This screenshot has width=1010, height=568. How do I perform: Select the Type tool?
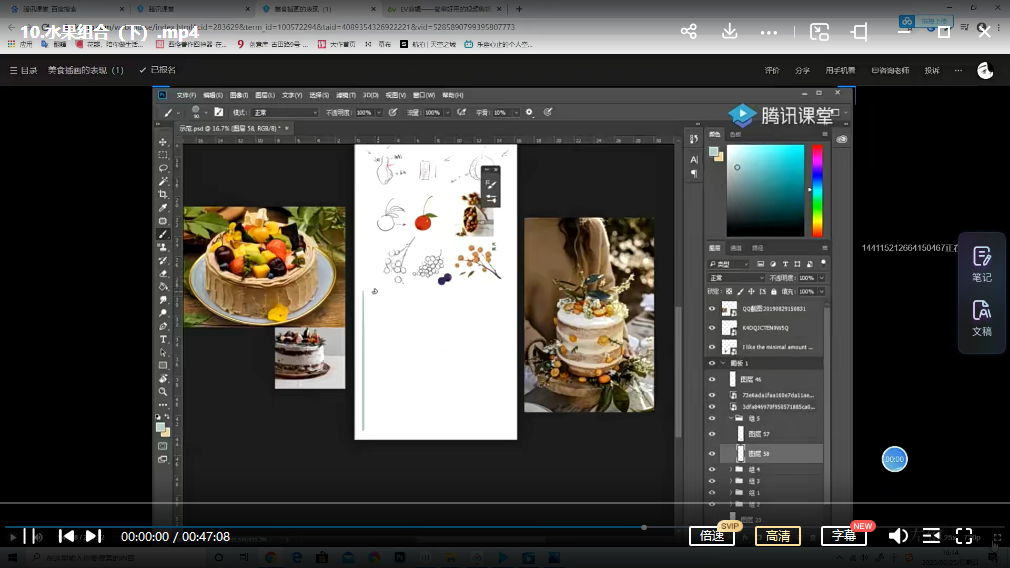163,339
